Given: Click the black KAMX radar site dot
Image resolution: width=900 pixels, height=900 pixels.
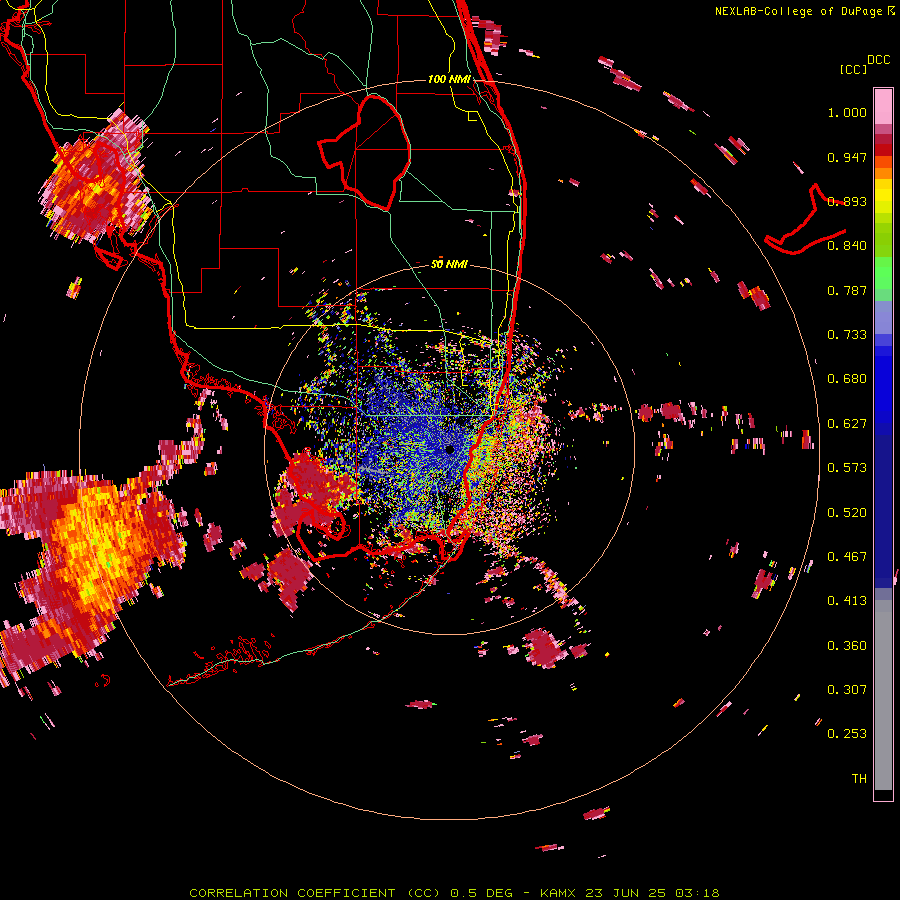Looking at the screenshot, I should pos(449,450).
